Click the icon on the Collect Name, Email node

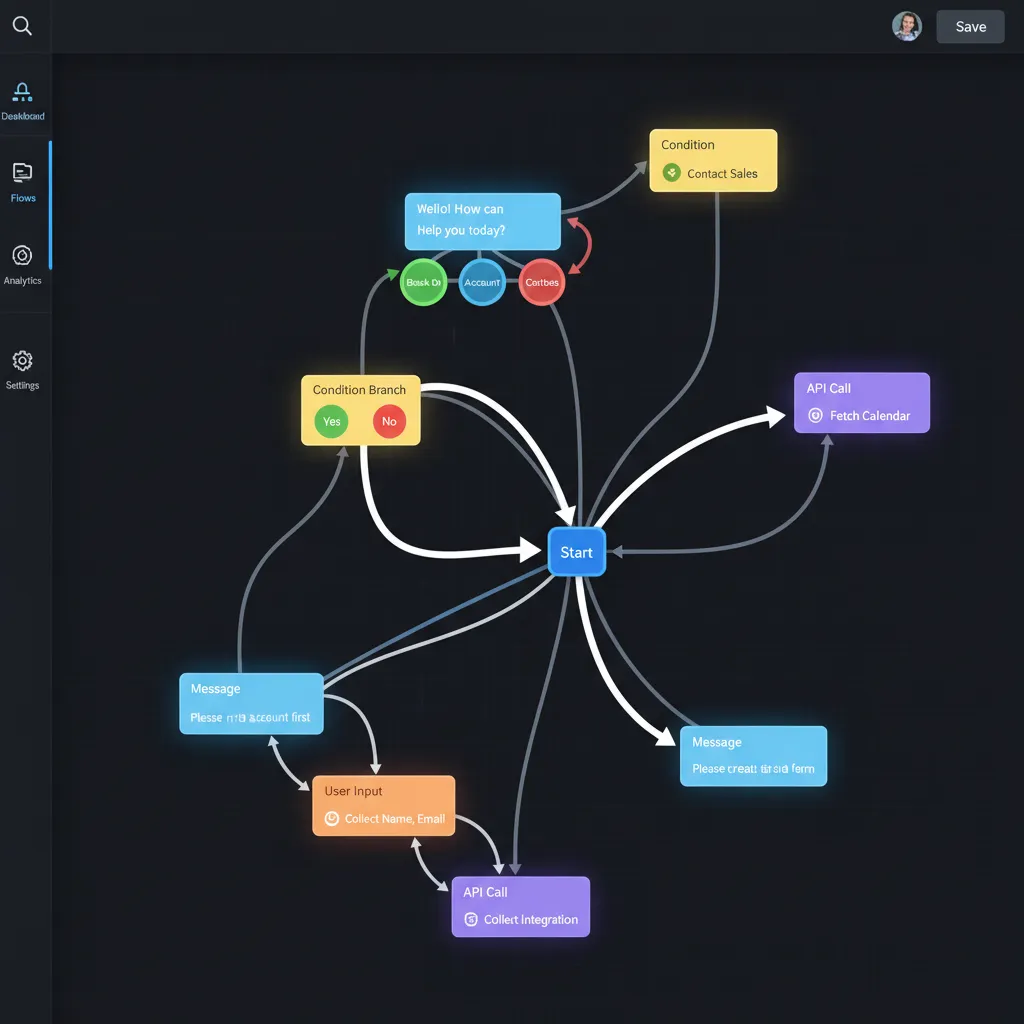(330, 818)
